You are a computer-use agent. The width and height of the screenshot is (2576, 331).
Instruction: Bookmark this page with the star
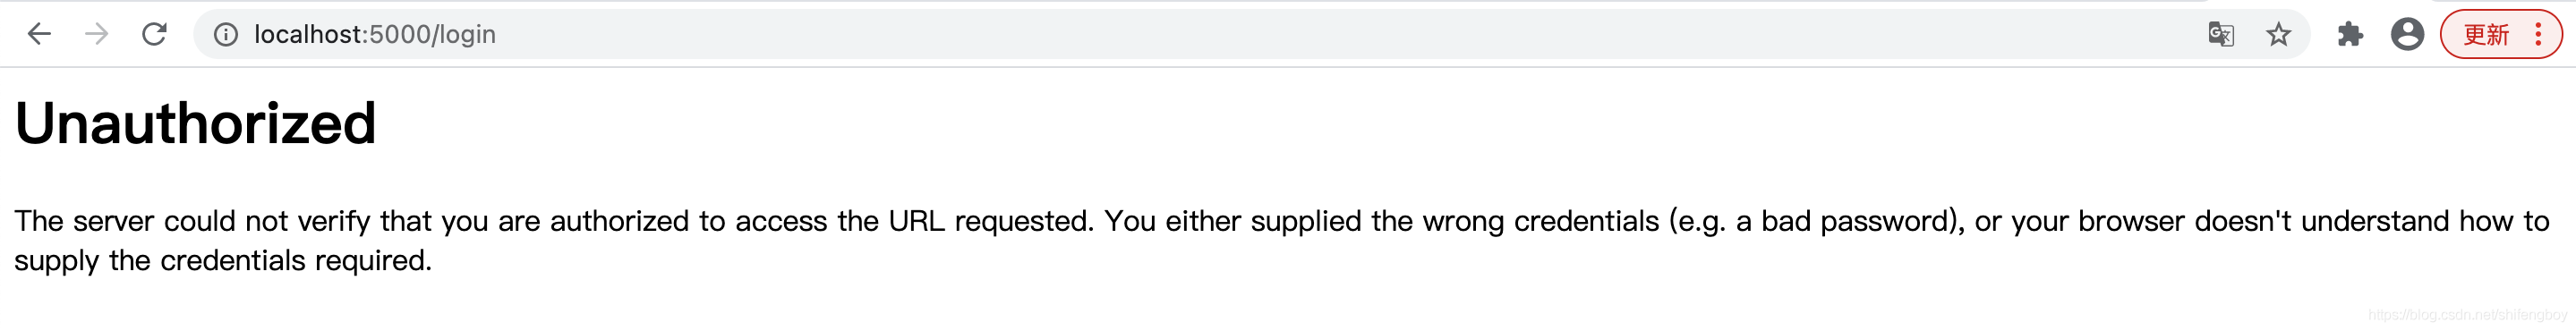coord(2278,35)
